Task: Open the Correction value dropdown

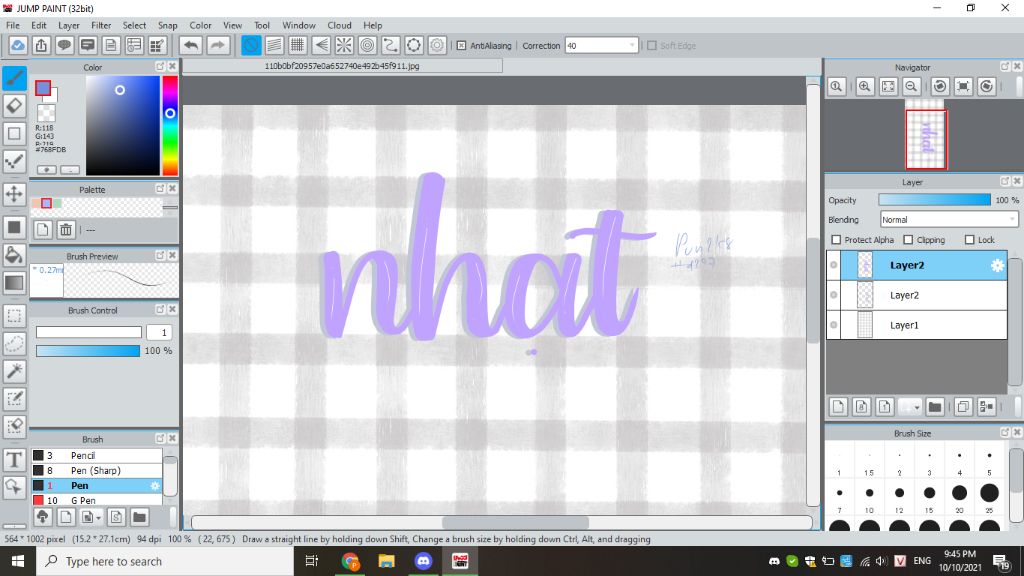Action: (x=632, y=46)
